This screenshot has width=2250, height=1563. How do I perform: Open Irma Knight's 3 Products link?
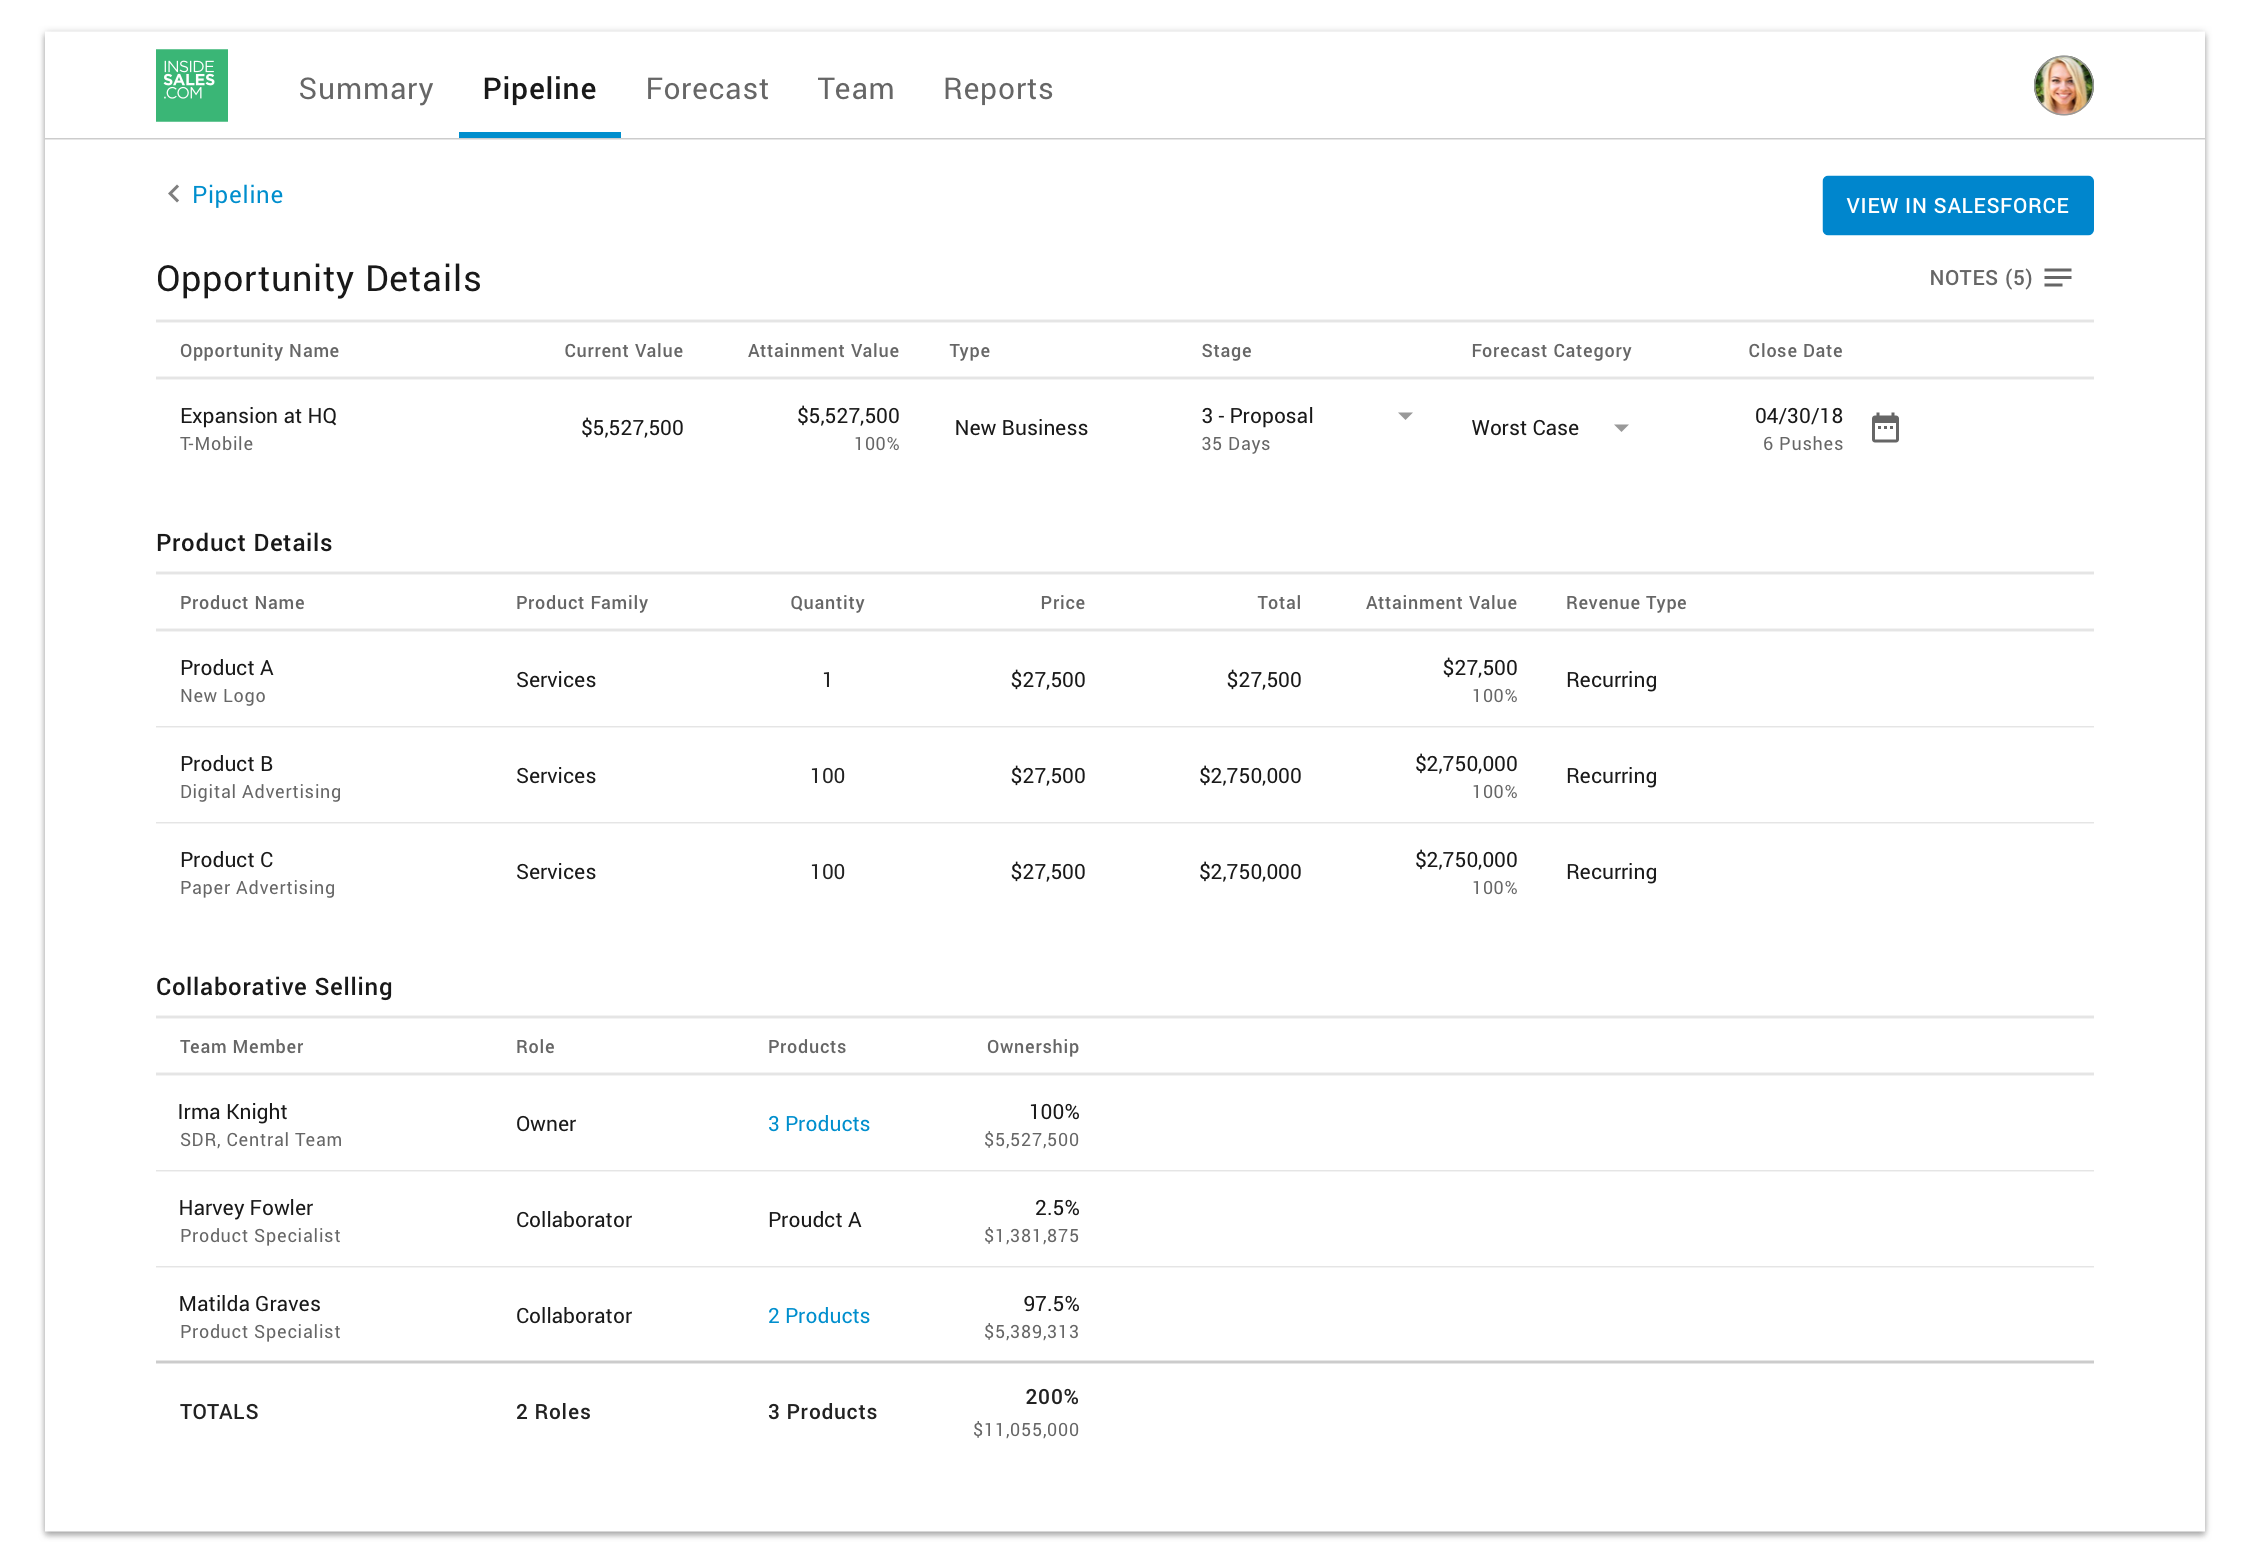click(x=818, y=1124)
